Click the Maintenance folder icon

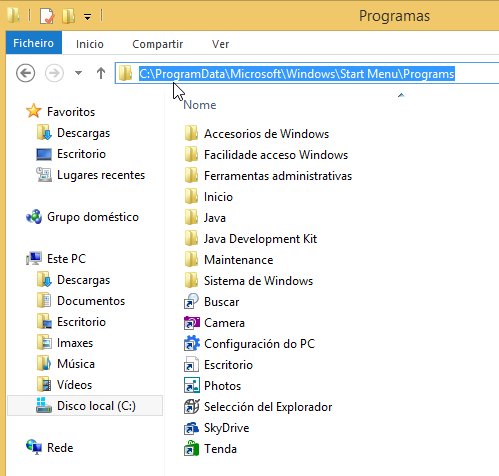191,260
